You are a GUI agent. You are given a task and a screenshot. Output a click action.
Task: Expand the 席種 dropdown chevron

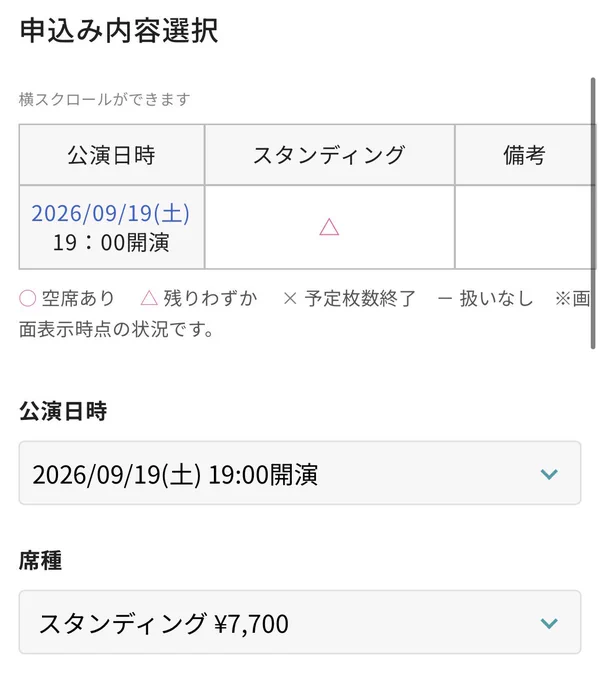tap(549, 623)
